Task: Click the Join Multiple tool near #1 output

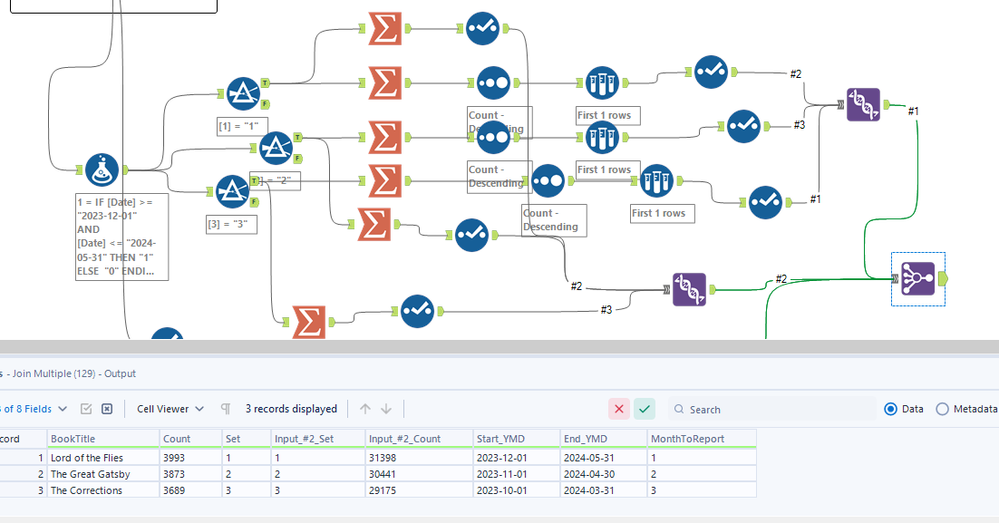Action: coord(863,104)
